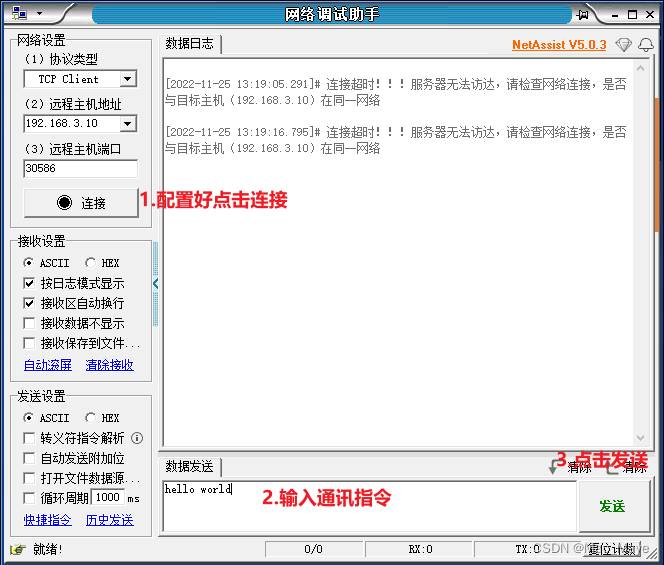The height and width of the screenshot is (565, 664).
Task: Click the status bar ready icon
Action: [17, 550]
